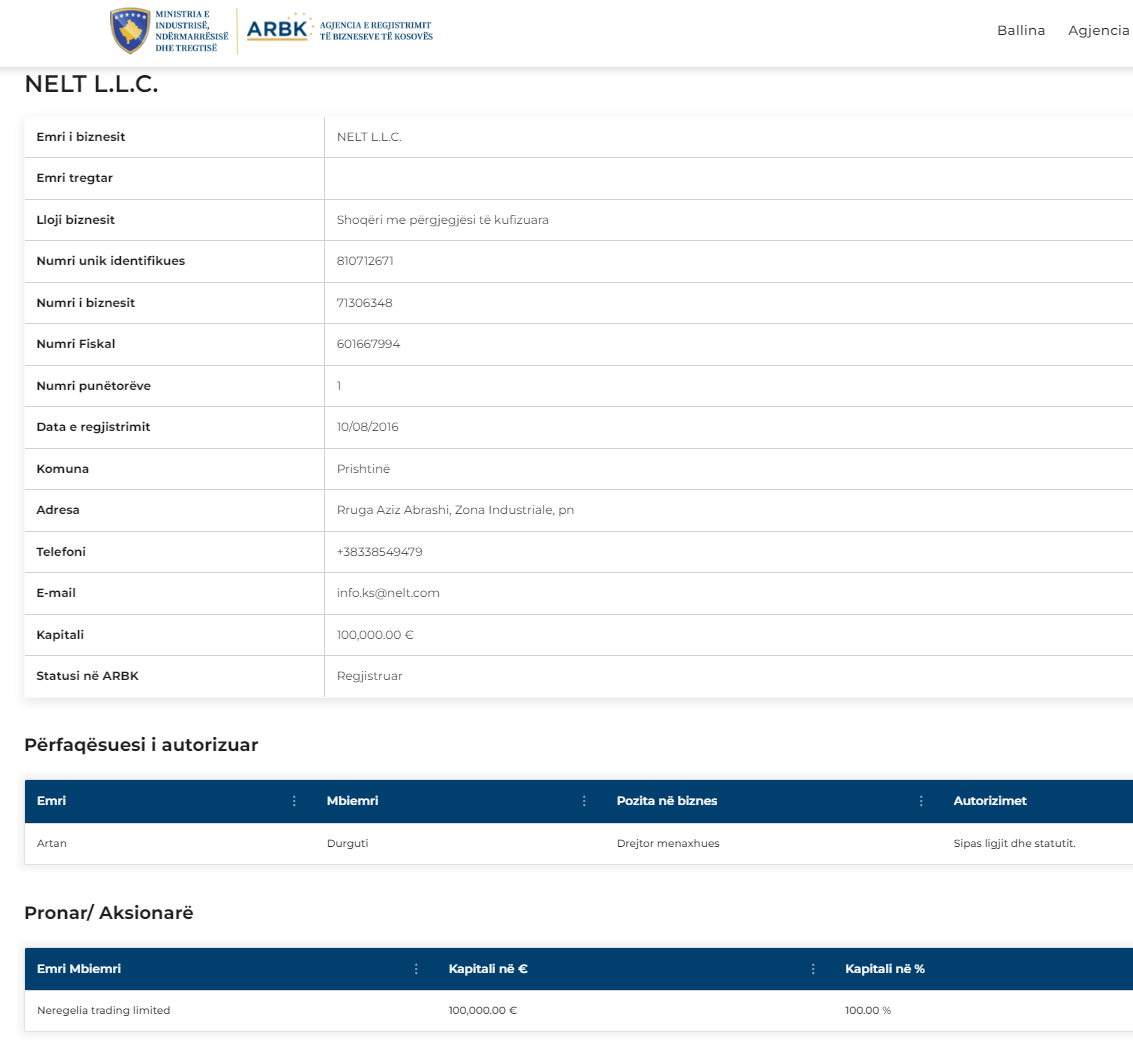Screen dimensions: 1133x1041
Task: Select municipality value Prishtinë
Action: (x=363, y=470)
